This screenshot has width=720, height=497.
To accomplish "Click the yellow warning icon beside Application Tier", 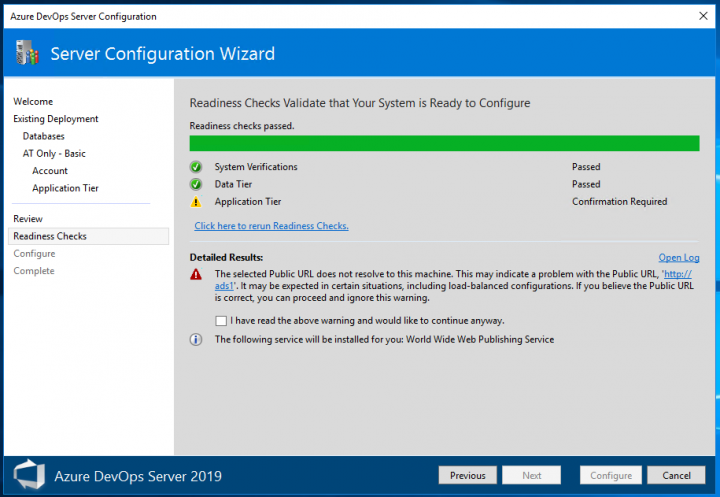I will click(196, 202).
